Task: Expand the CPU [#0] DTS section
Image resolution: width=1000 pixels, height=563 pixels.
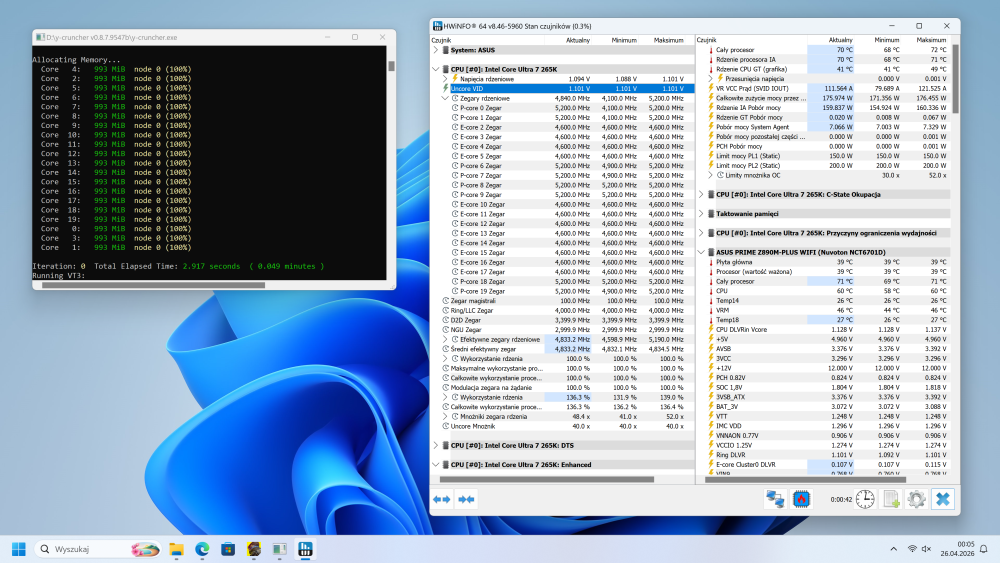Action: (436, 445)
